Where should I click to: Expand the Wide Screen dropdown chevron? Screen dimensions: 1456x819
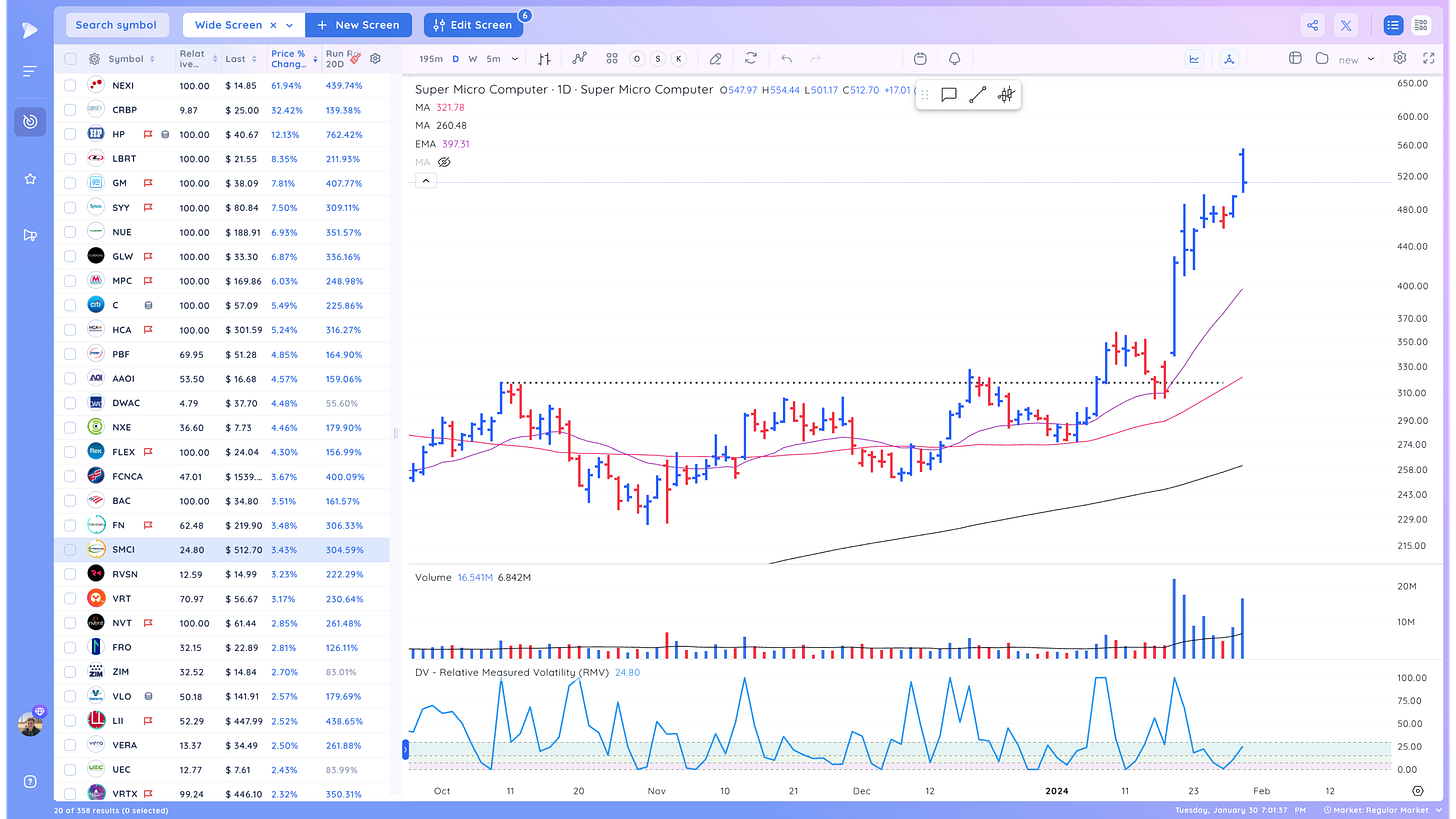coord(290,25)
